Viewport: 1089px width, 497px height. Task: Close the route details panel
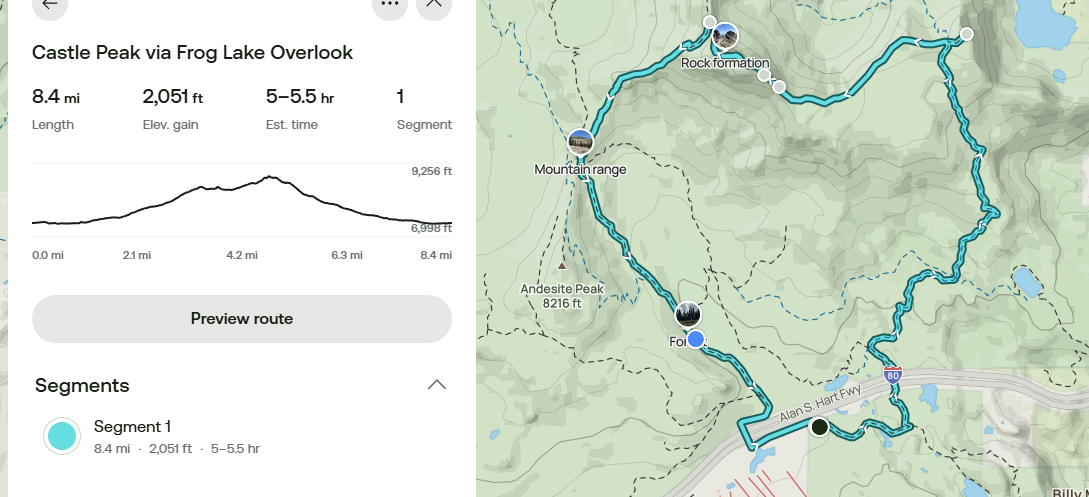[434, 4]
